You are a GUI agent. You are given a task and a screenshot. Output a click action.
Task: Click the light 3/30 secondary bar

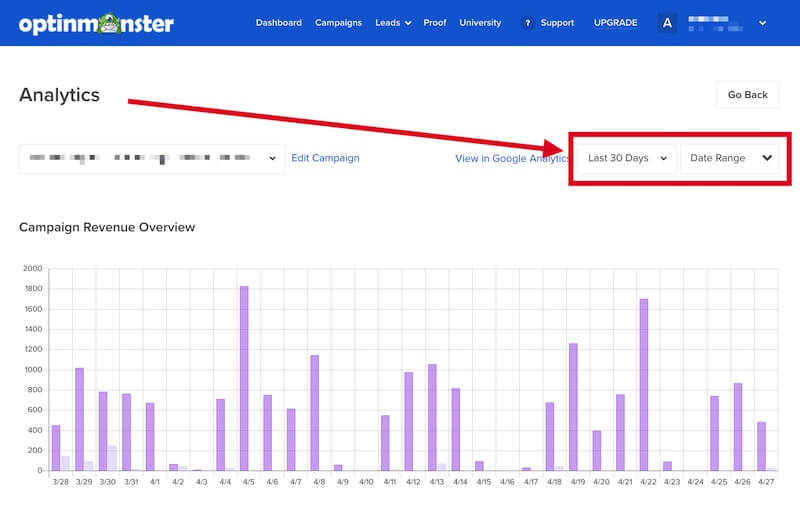pyautogui.click(x=112, y=458)
